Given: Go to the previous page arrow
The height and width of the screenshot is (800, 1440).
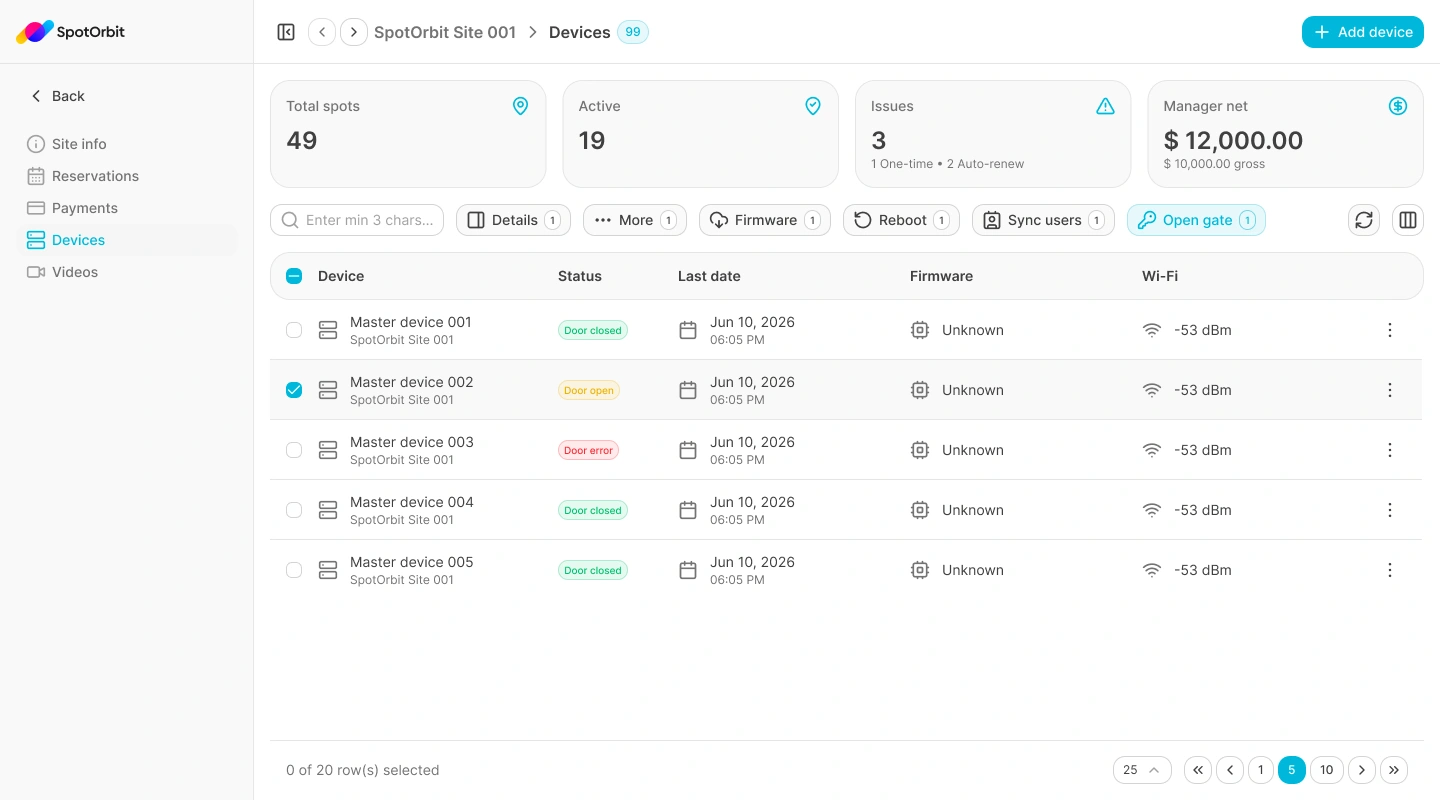Looking at the screenshot, I should pyautogui.click(x=1230, y=770).
